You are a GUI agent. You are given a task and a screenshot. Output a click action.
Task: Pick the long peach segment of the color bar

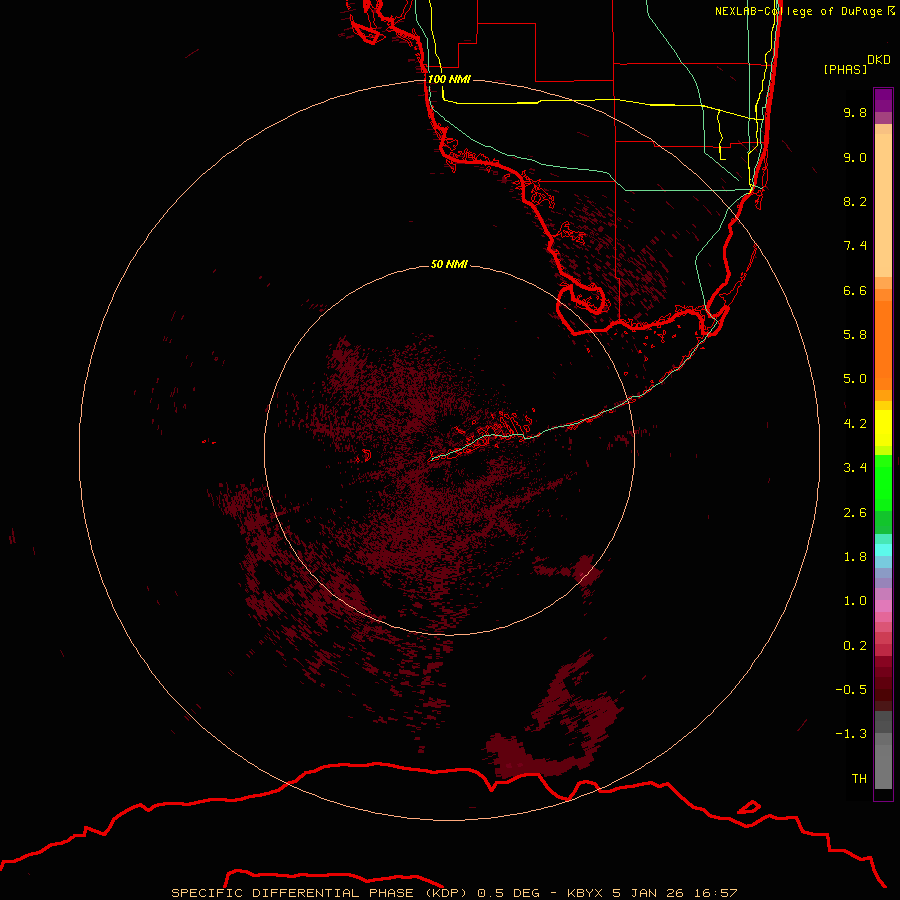883,205
